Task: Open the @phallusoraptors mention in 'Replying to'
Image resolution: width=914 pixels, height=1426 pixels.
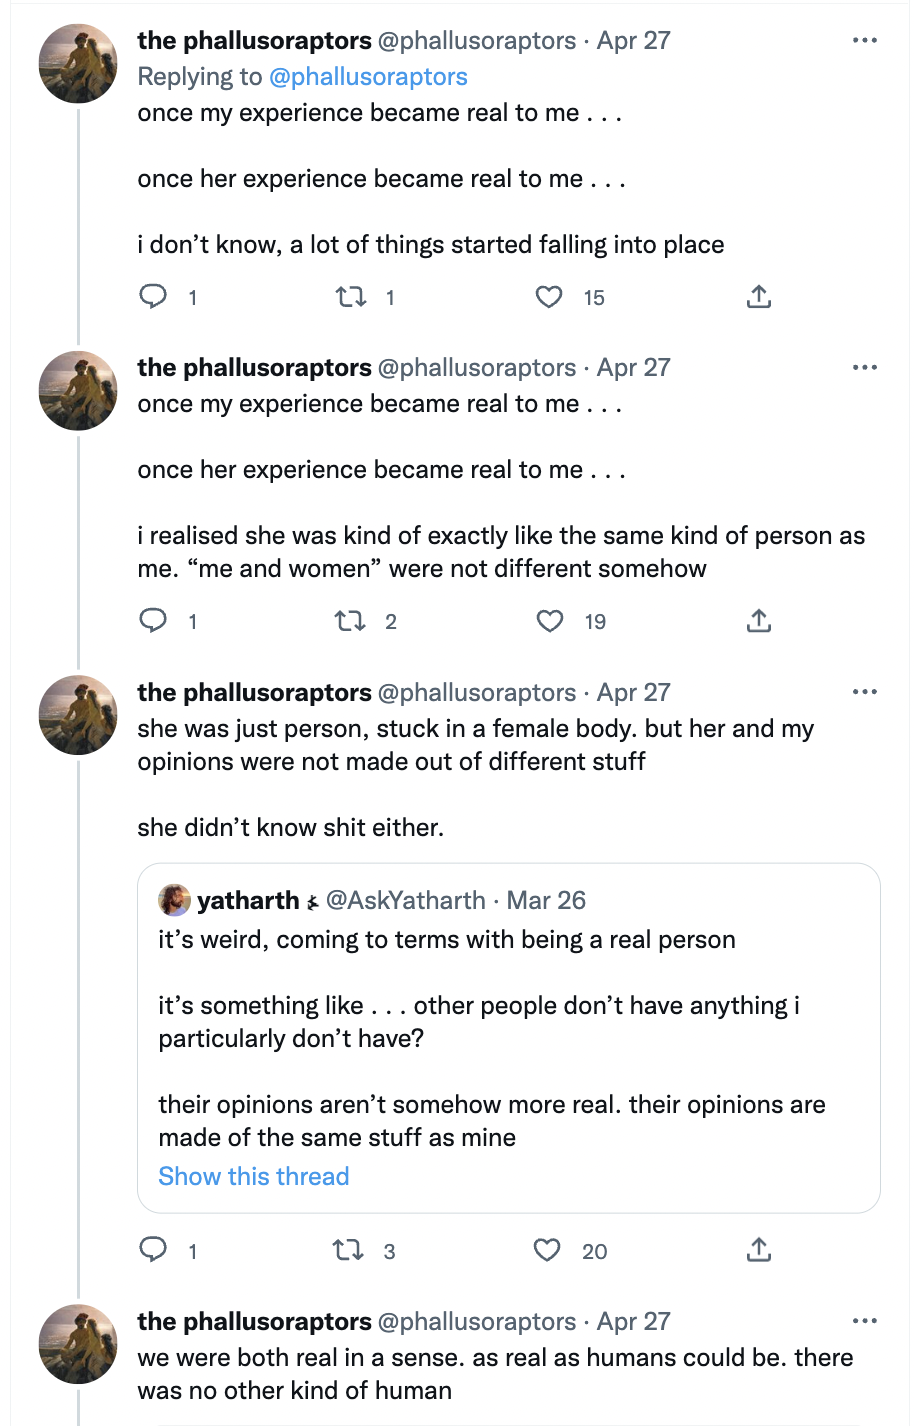Action: tap(368, 77)
